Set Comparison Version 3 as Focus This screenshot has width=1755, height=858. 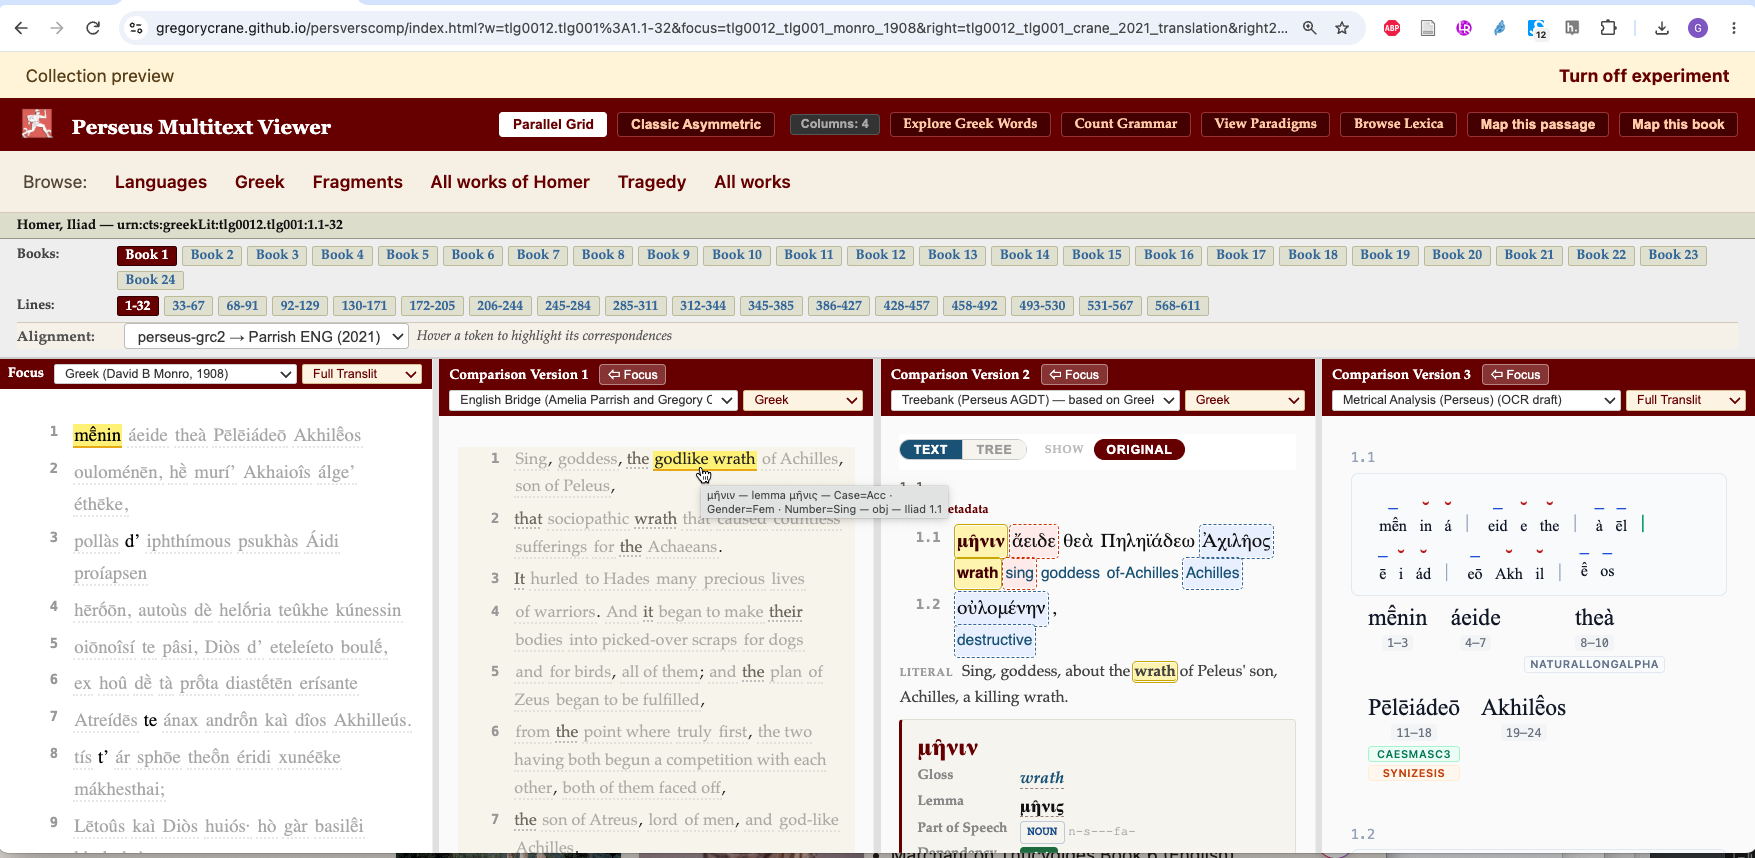tap(1515, 374)
